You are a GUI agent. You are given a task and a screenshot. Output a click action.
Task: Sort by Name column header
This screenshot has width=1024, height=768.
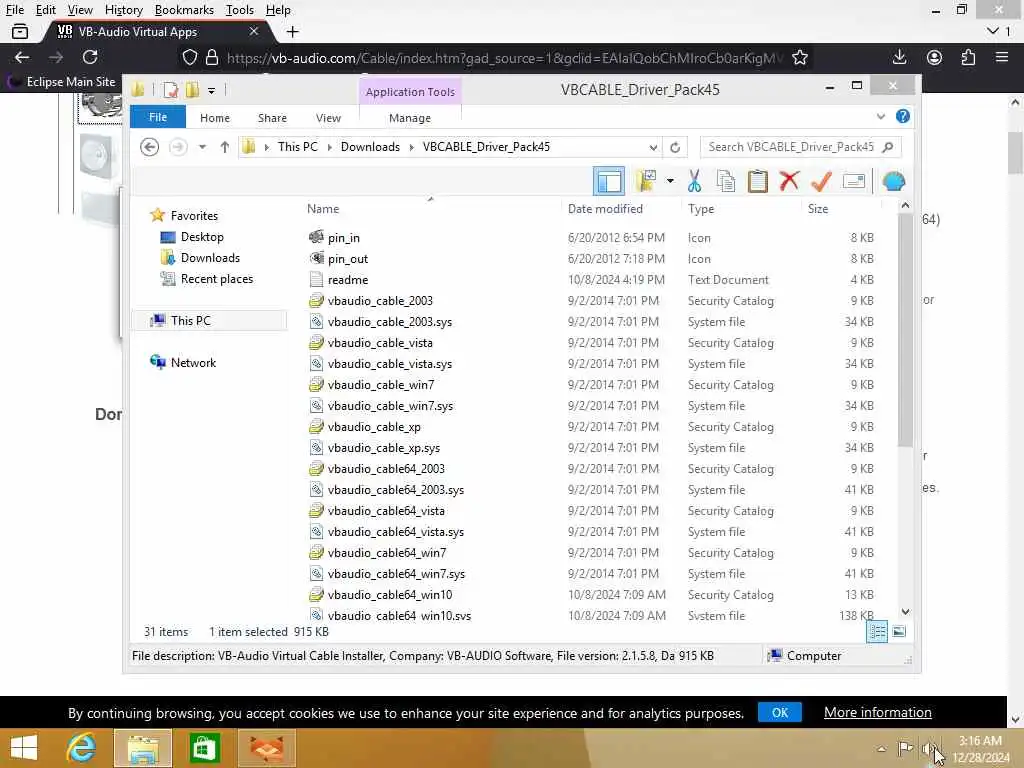point(323,209)
